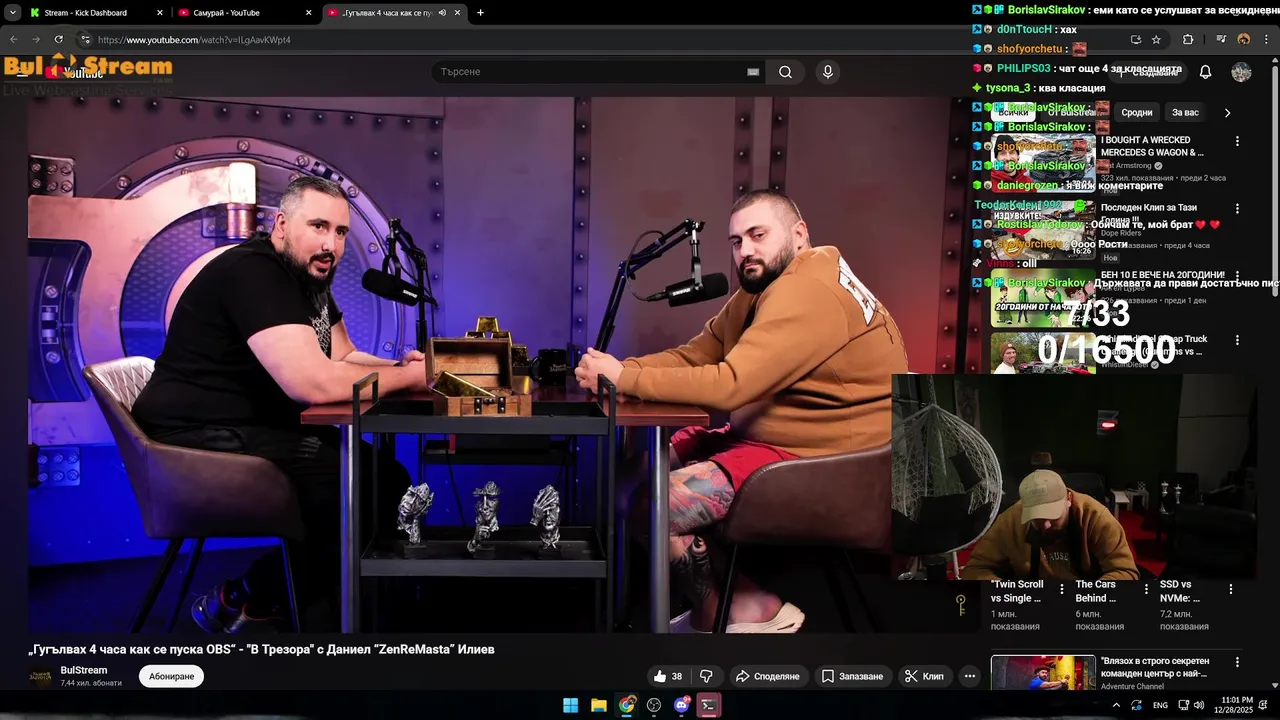Viewport: 1280px width, 720px height.
Task: Open БЕН 10 Е ВЕЧЕ НА 20ГОДИНИ video
Action: [1163, 275]
